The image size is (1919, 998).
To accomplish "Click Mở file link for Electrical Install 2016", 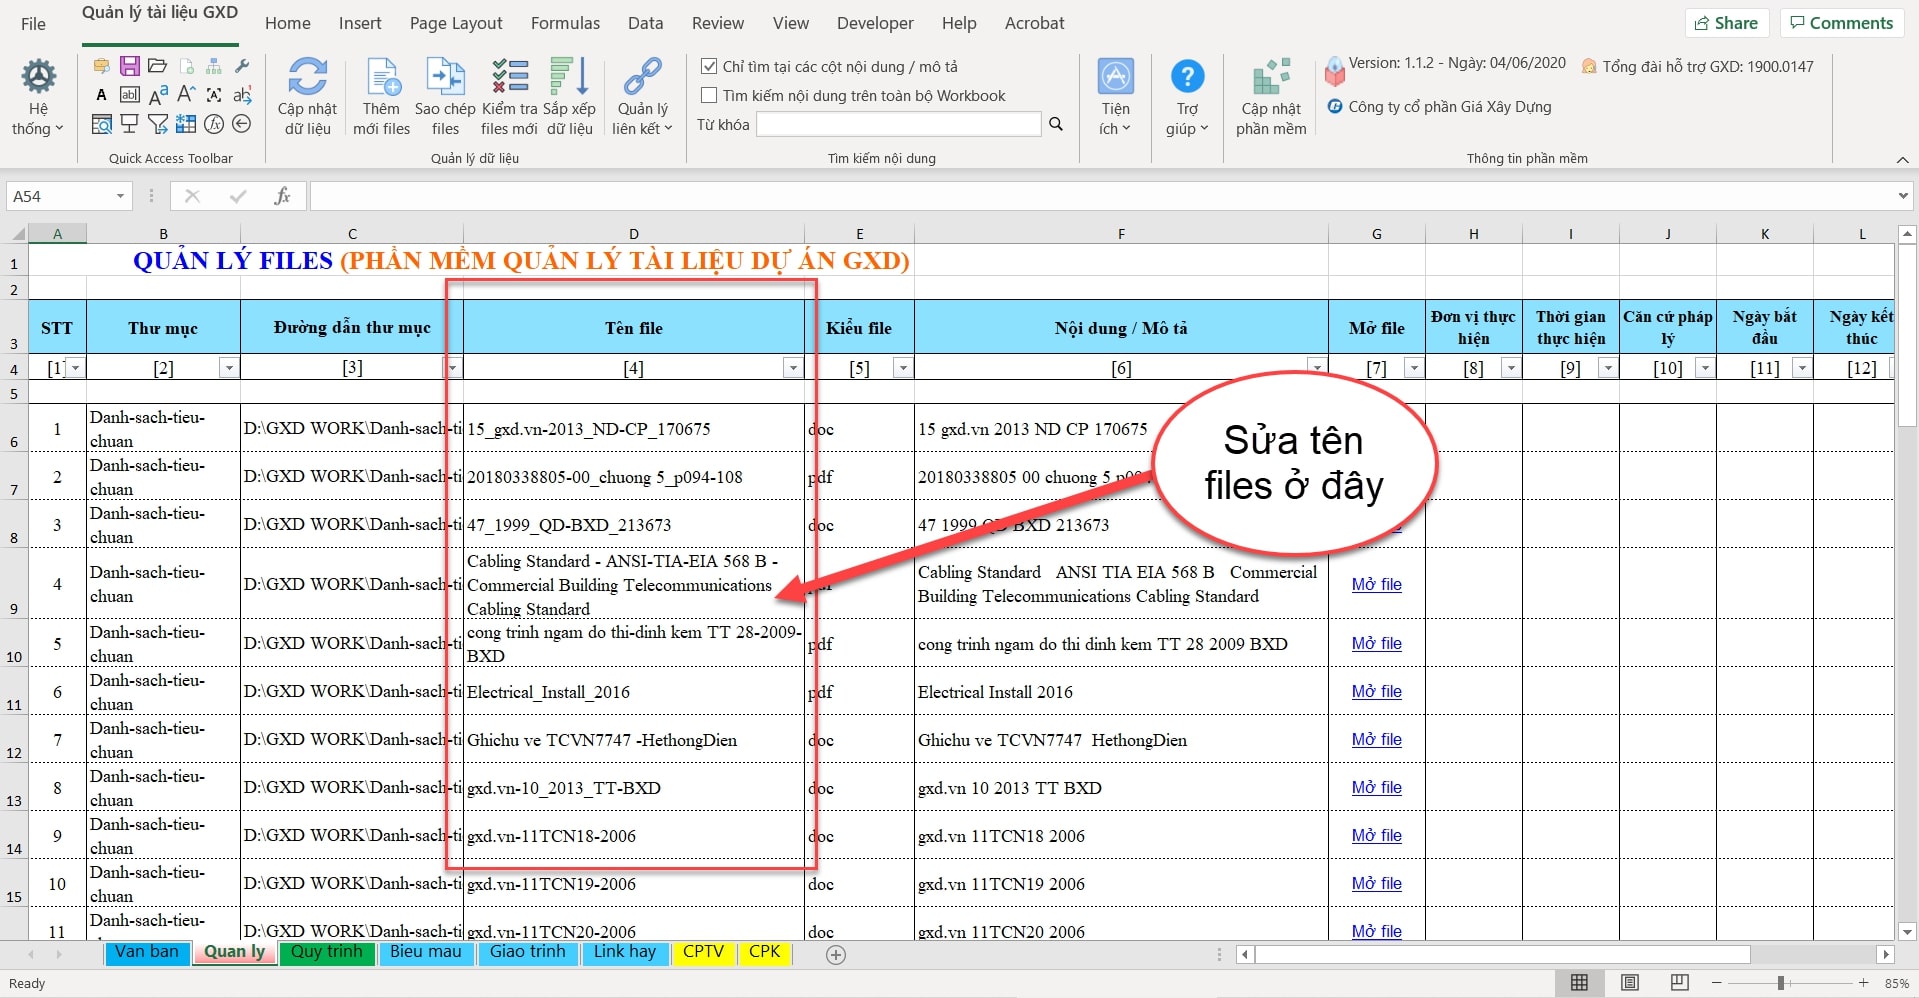I will coord(1376,692).
